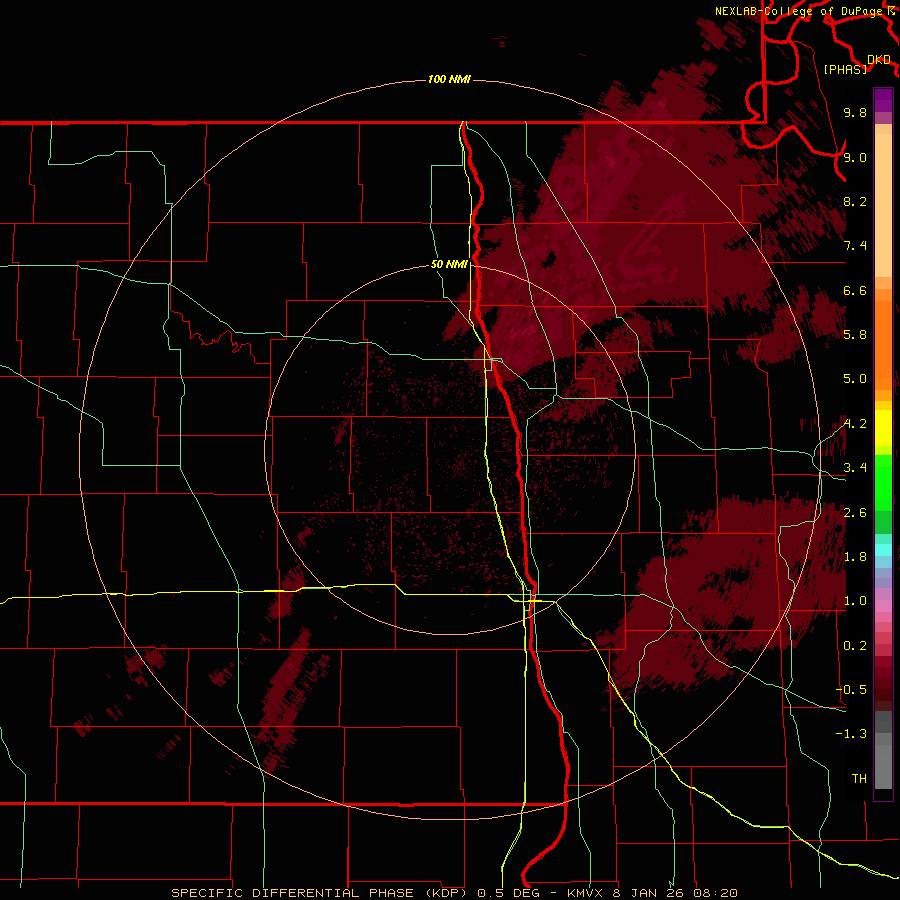Click the 8.2 value on the color scale

[855, 201]
